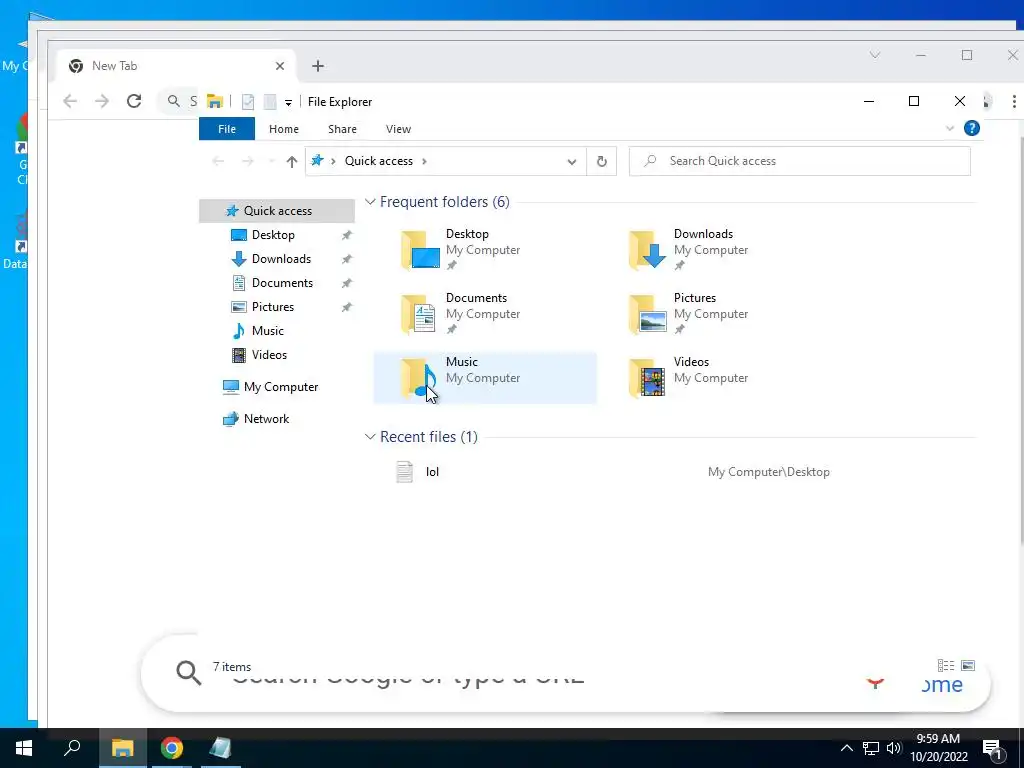The width and height of the screenshot is (1024, 768).
Task: Click the Quick access breadcrumb in address bar
Action: pos(379,161)
